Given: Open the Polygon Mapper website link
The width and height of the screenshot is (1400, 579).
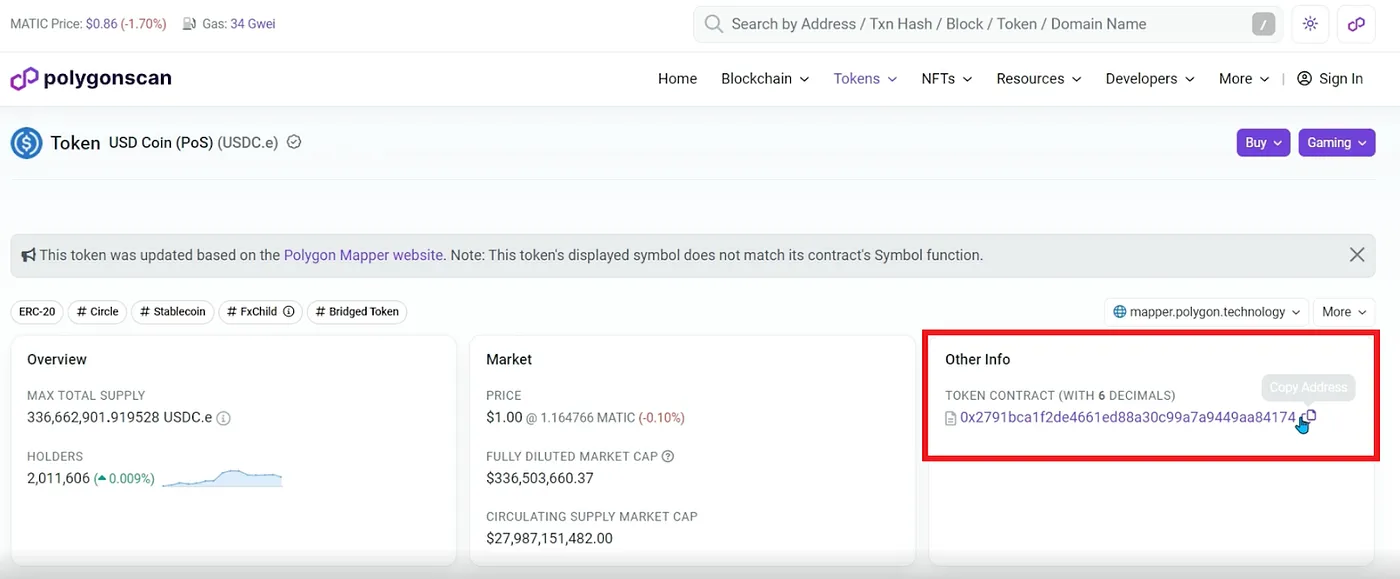Looking at the screenshot, I should (363, 255).
